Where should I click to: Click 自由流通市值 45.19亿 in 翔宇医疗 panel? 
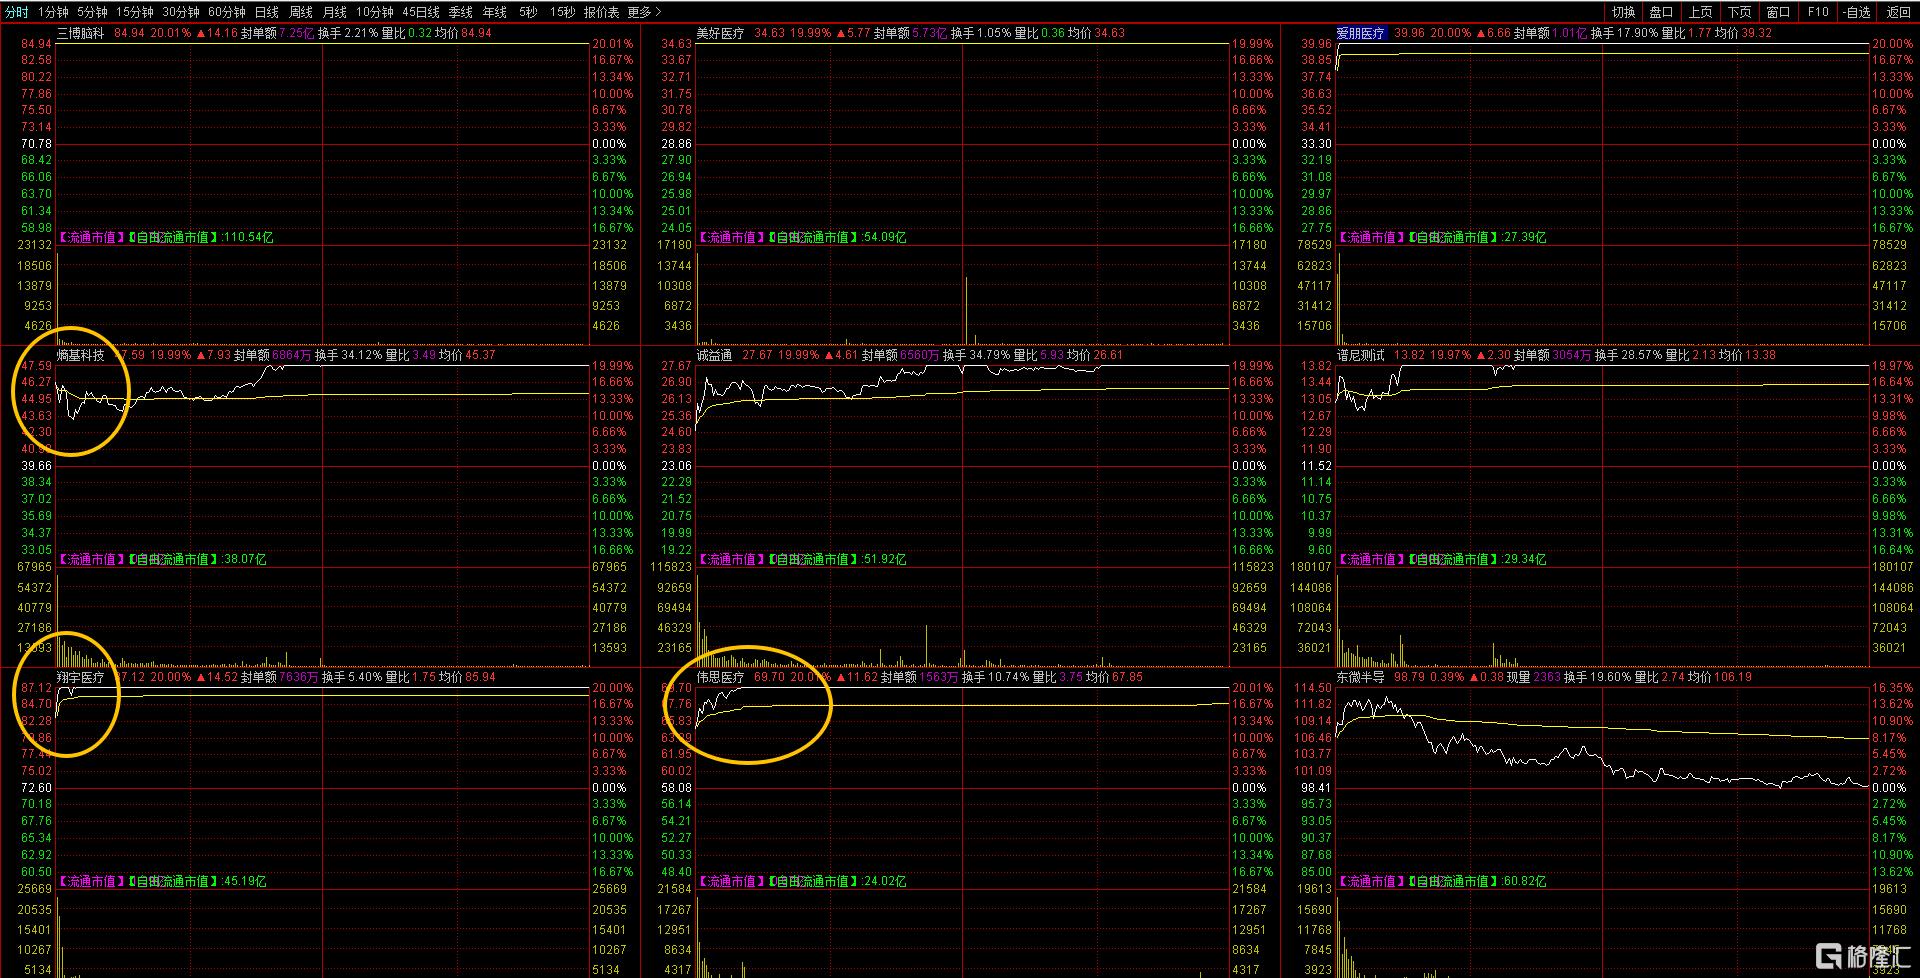[197, 882]
